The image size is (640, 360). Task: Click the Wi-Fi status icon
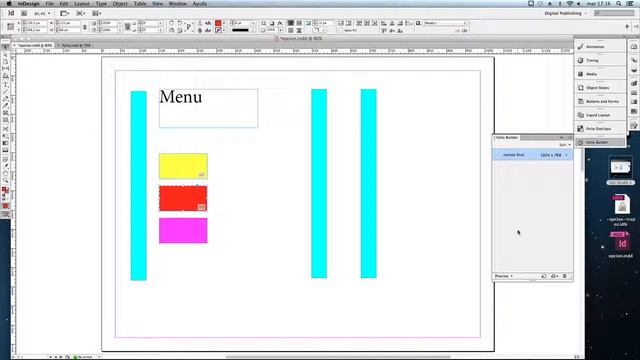(x=570, y=4)
